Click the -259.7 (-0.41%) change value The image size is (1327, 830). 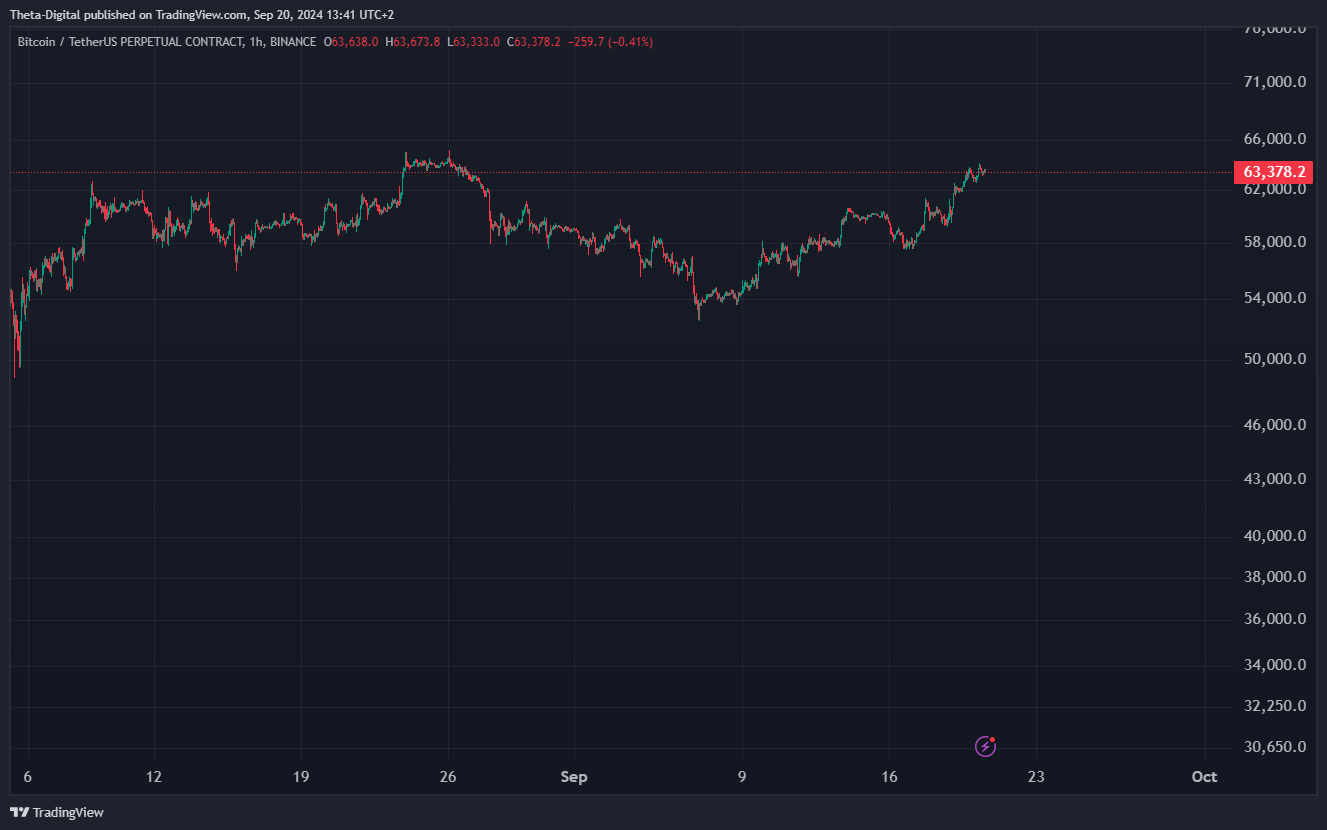[x=610, y=42]
